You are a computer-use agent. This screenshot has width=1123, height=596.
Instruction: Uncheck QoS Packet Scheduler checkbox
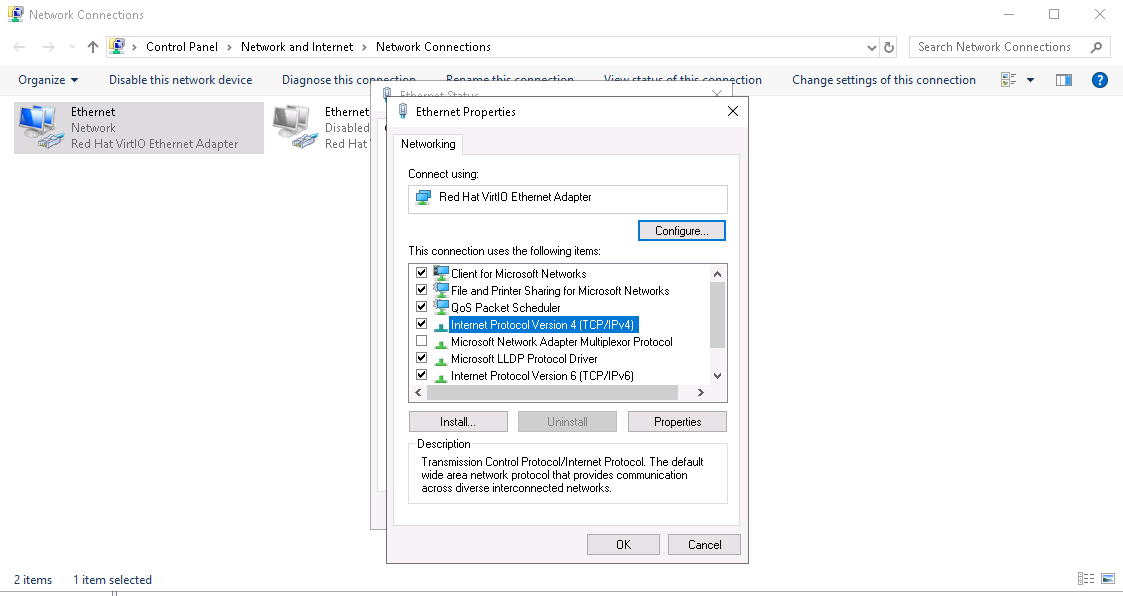click(x=421, y=307)
